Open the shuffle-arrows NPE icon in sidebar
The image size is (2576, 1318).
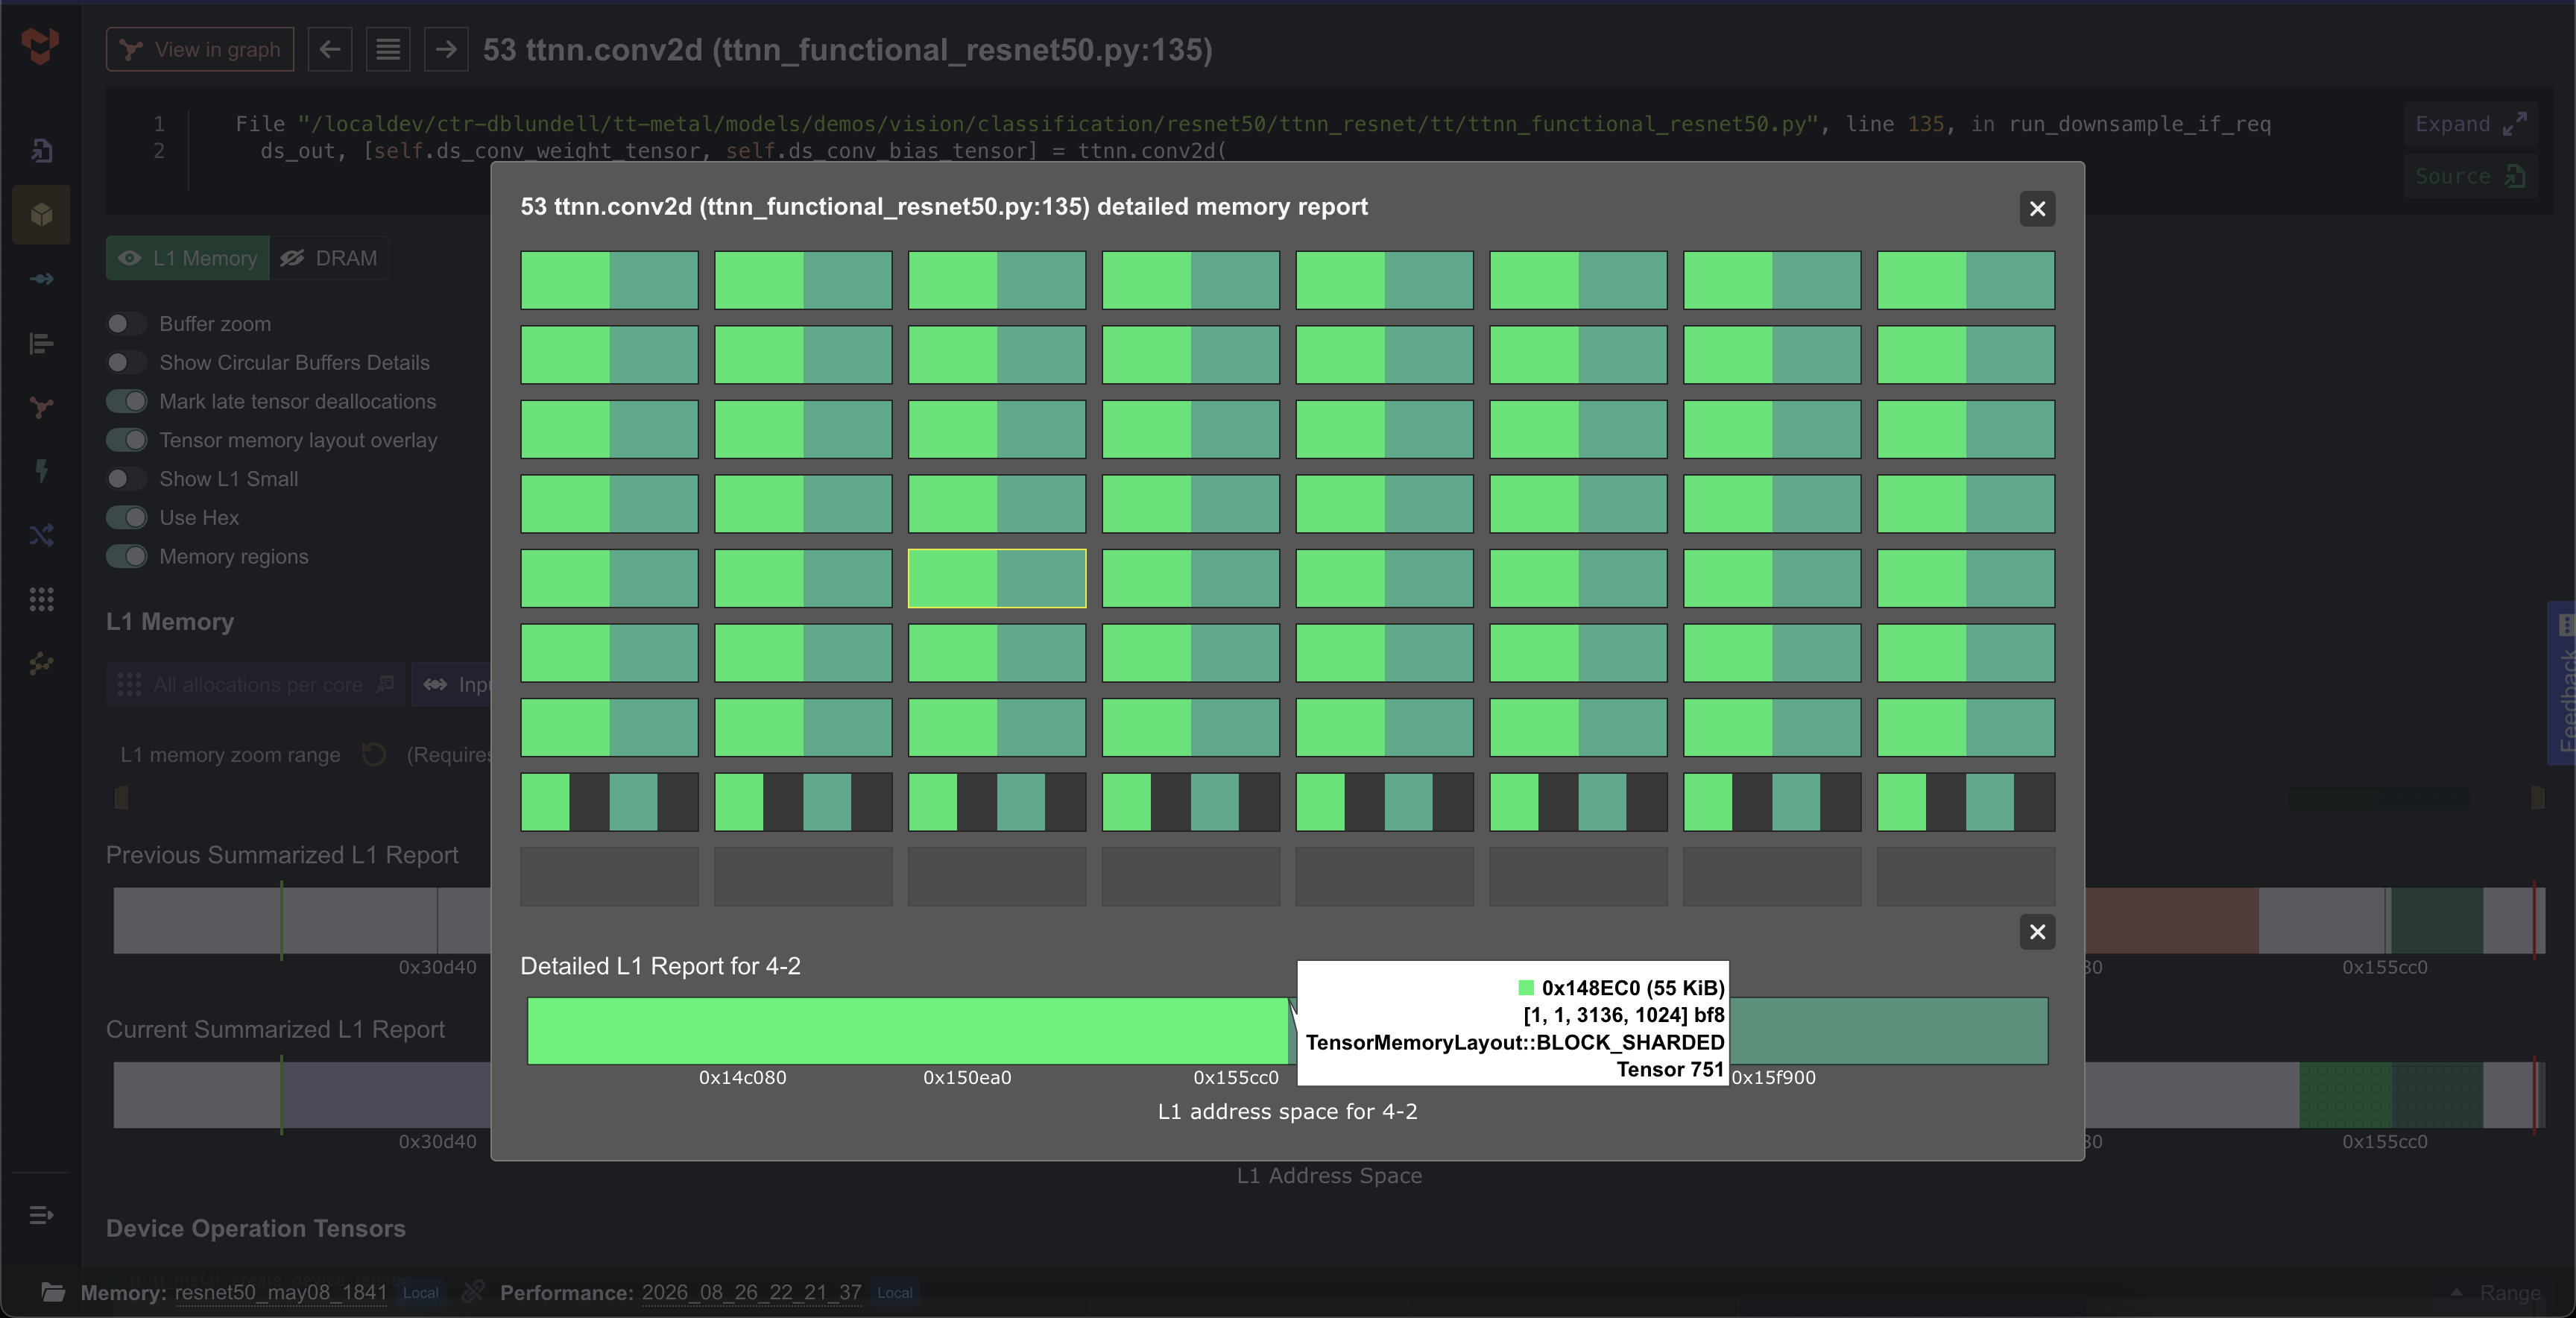41,535
